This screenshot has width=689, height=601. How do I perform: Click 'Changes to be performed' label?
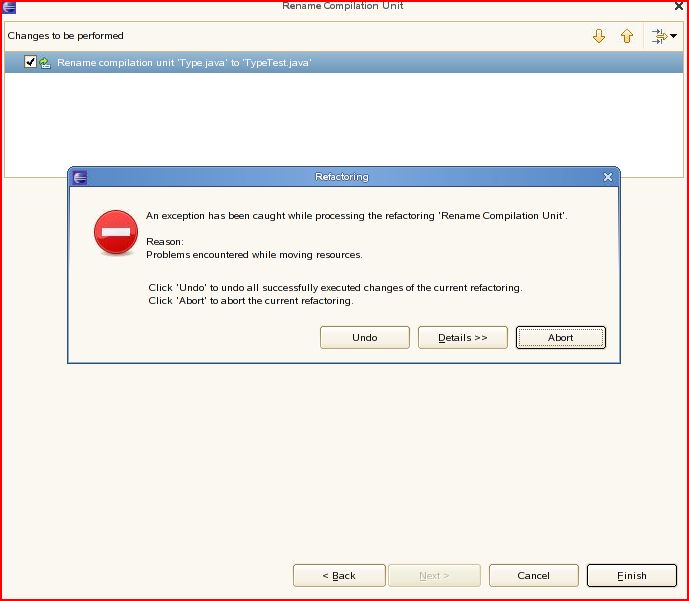pos(65,36)
